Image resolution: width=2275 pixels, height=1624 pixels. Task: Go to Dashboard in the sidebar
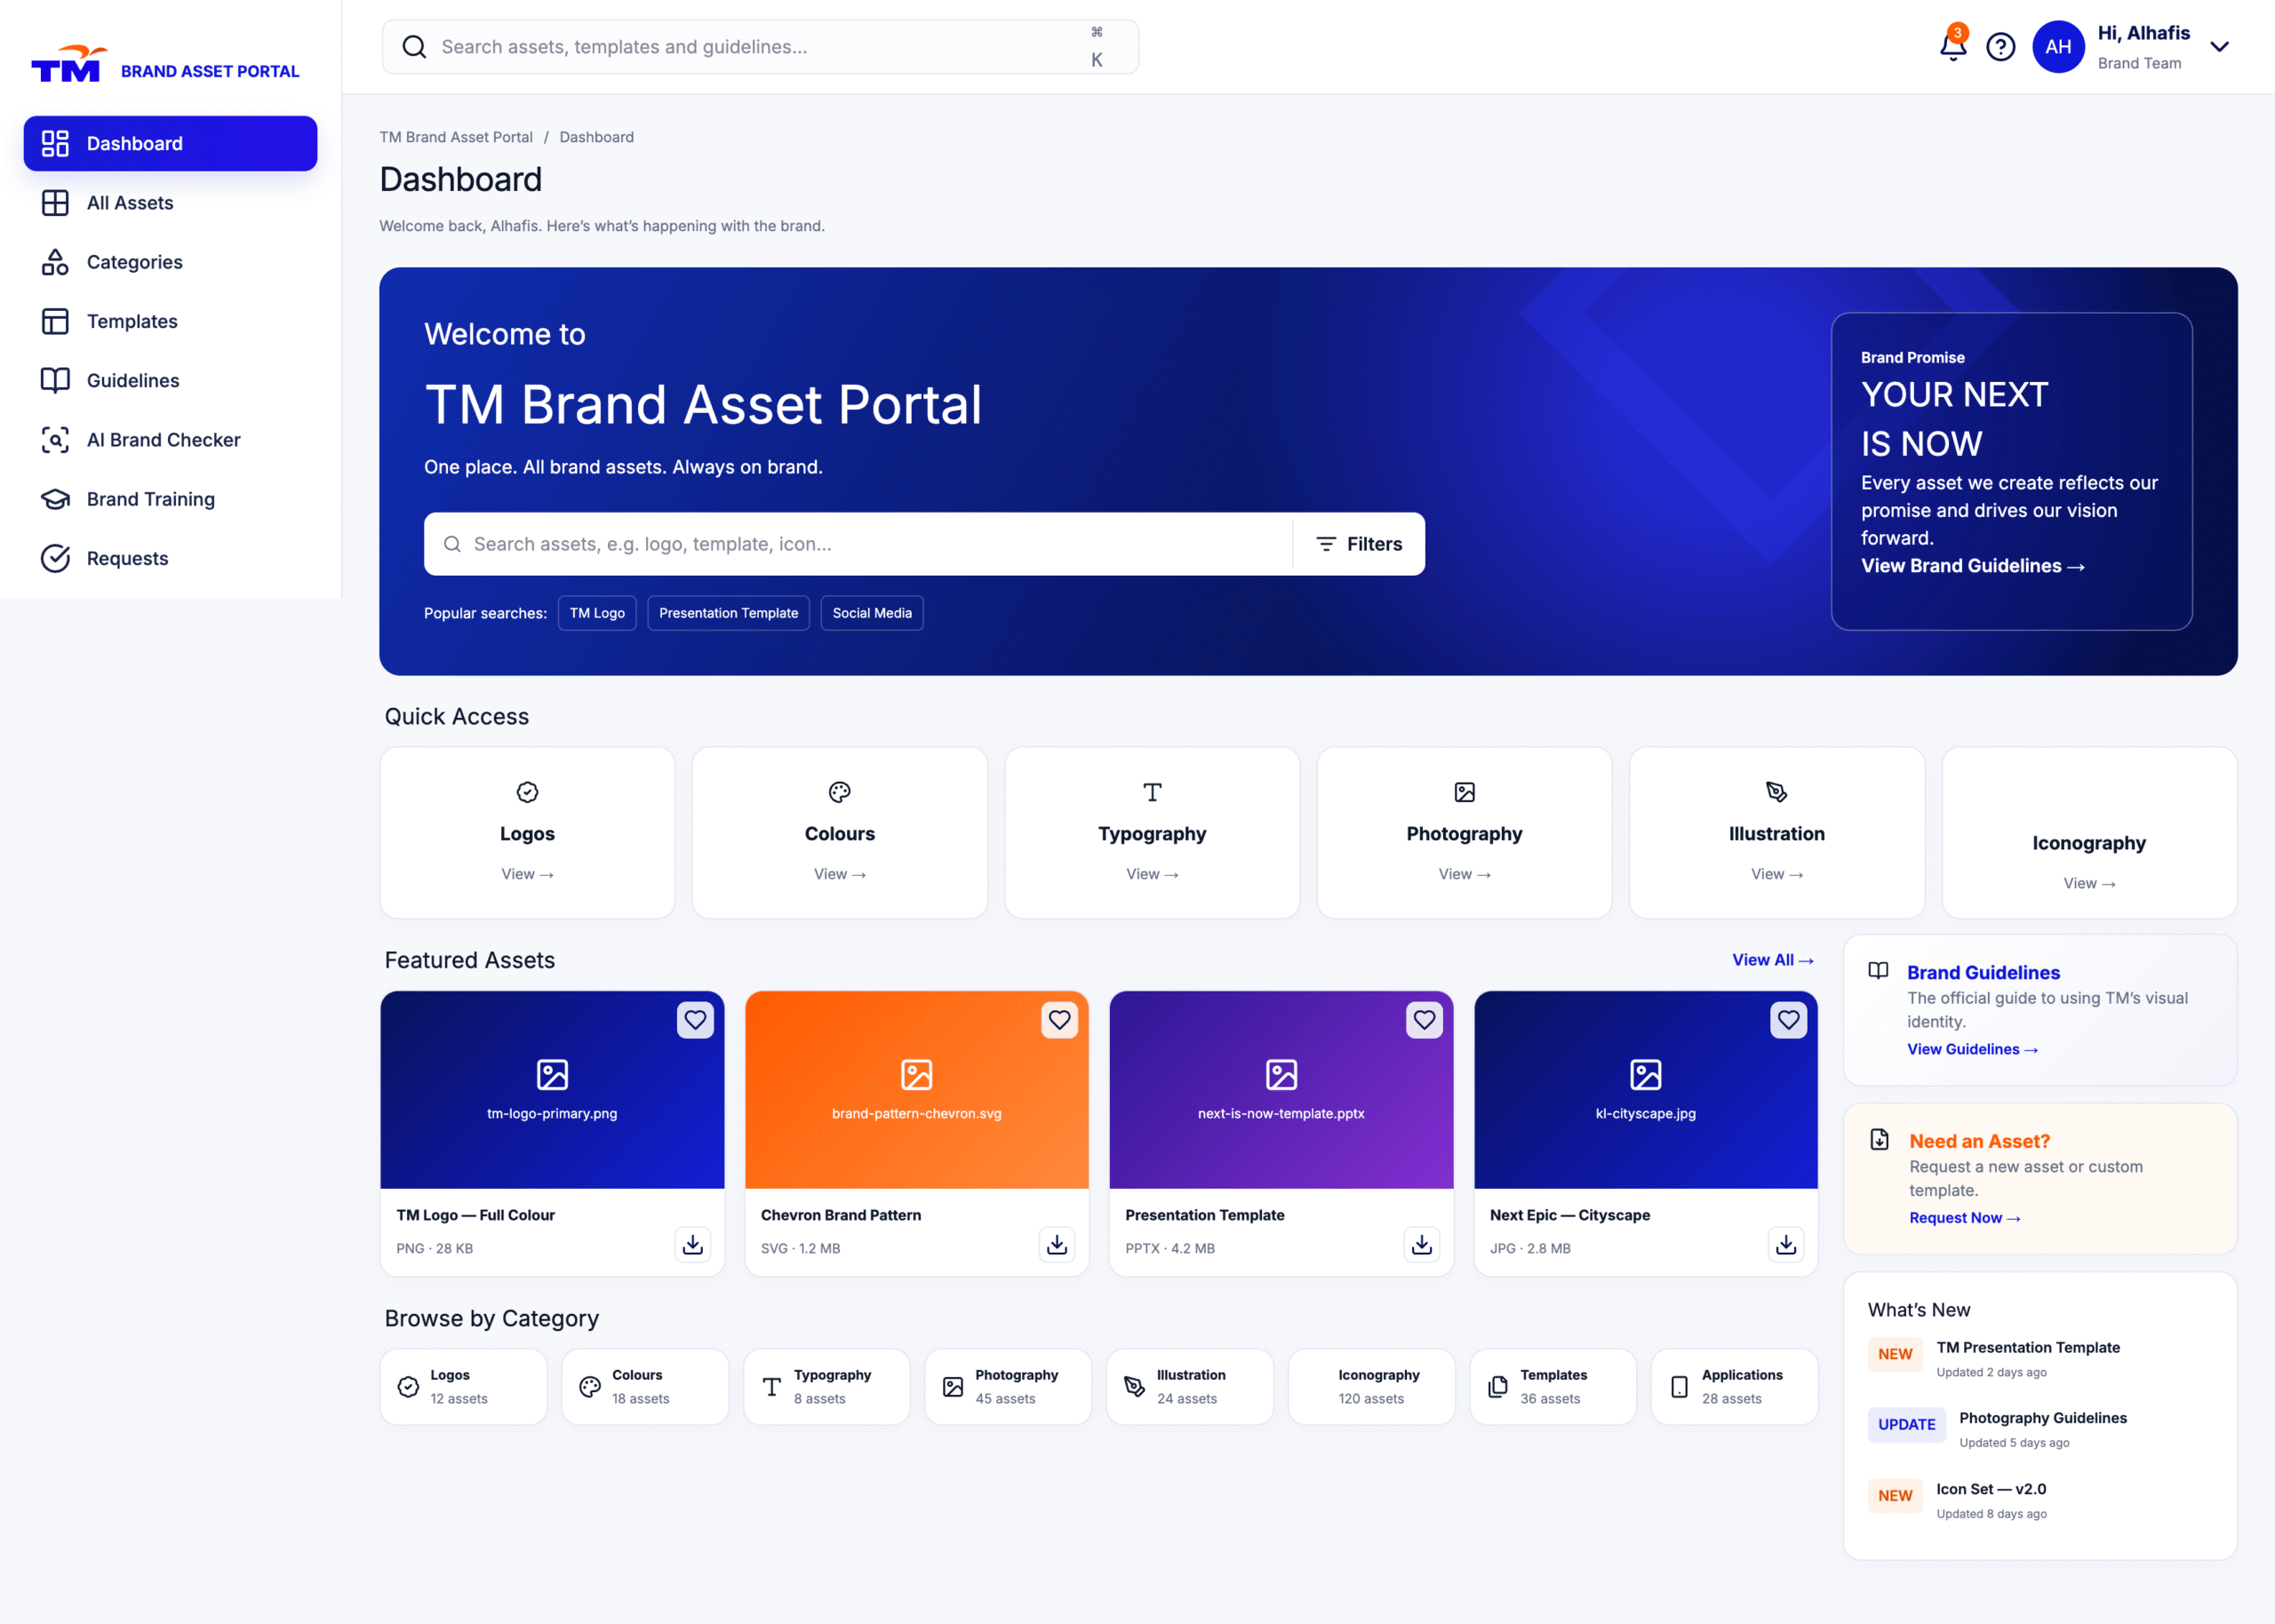click(170, 143)
